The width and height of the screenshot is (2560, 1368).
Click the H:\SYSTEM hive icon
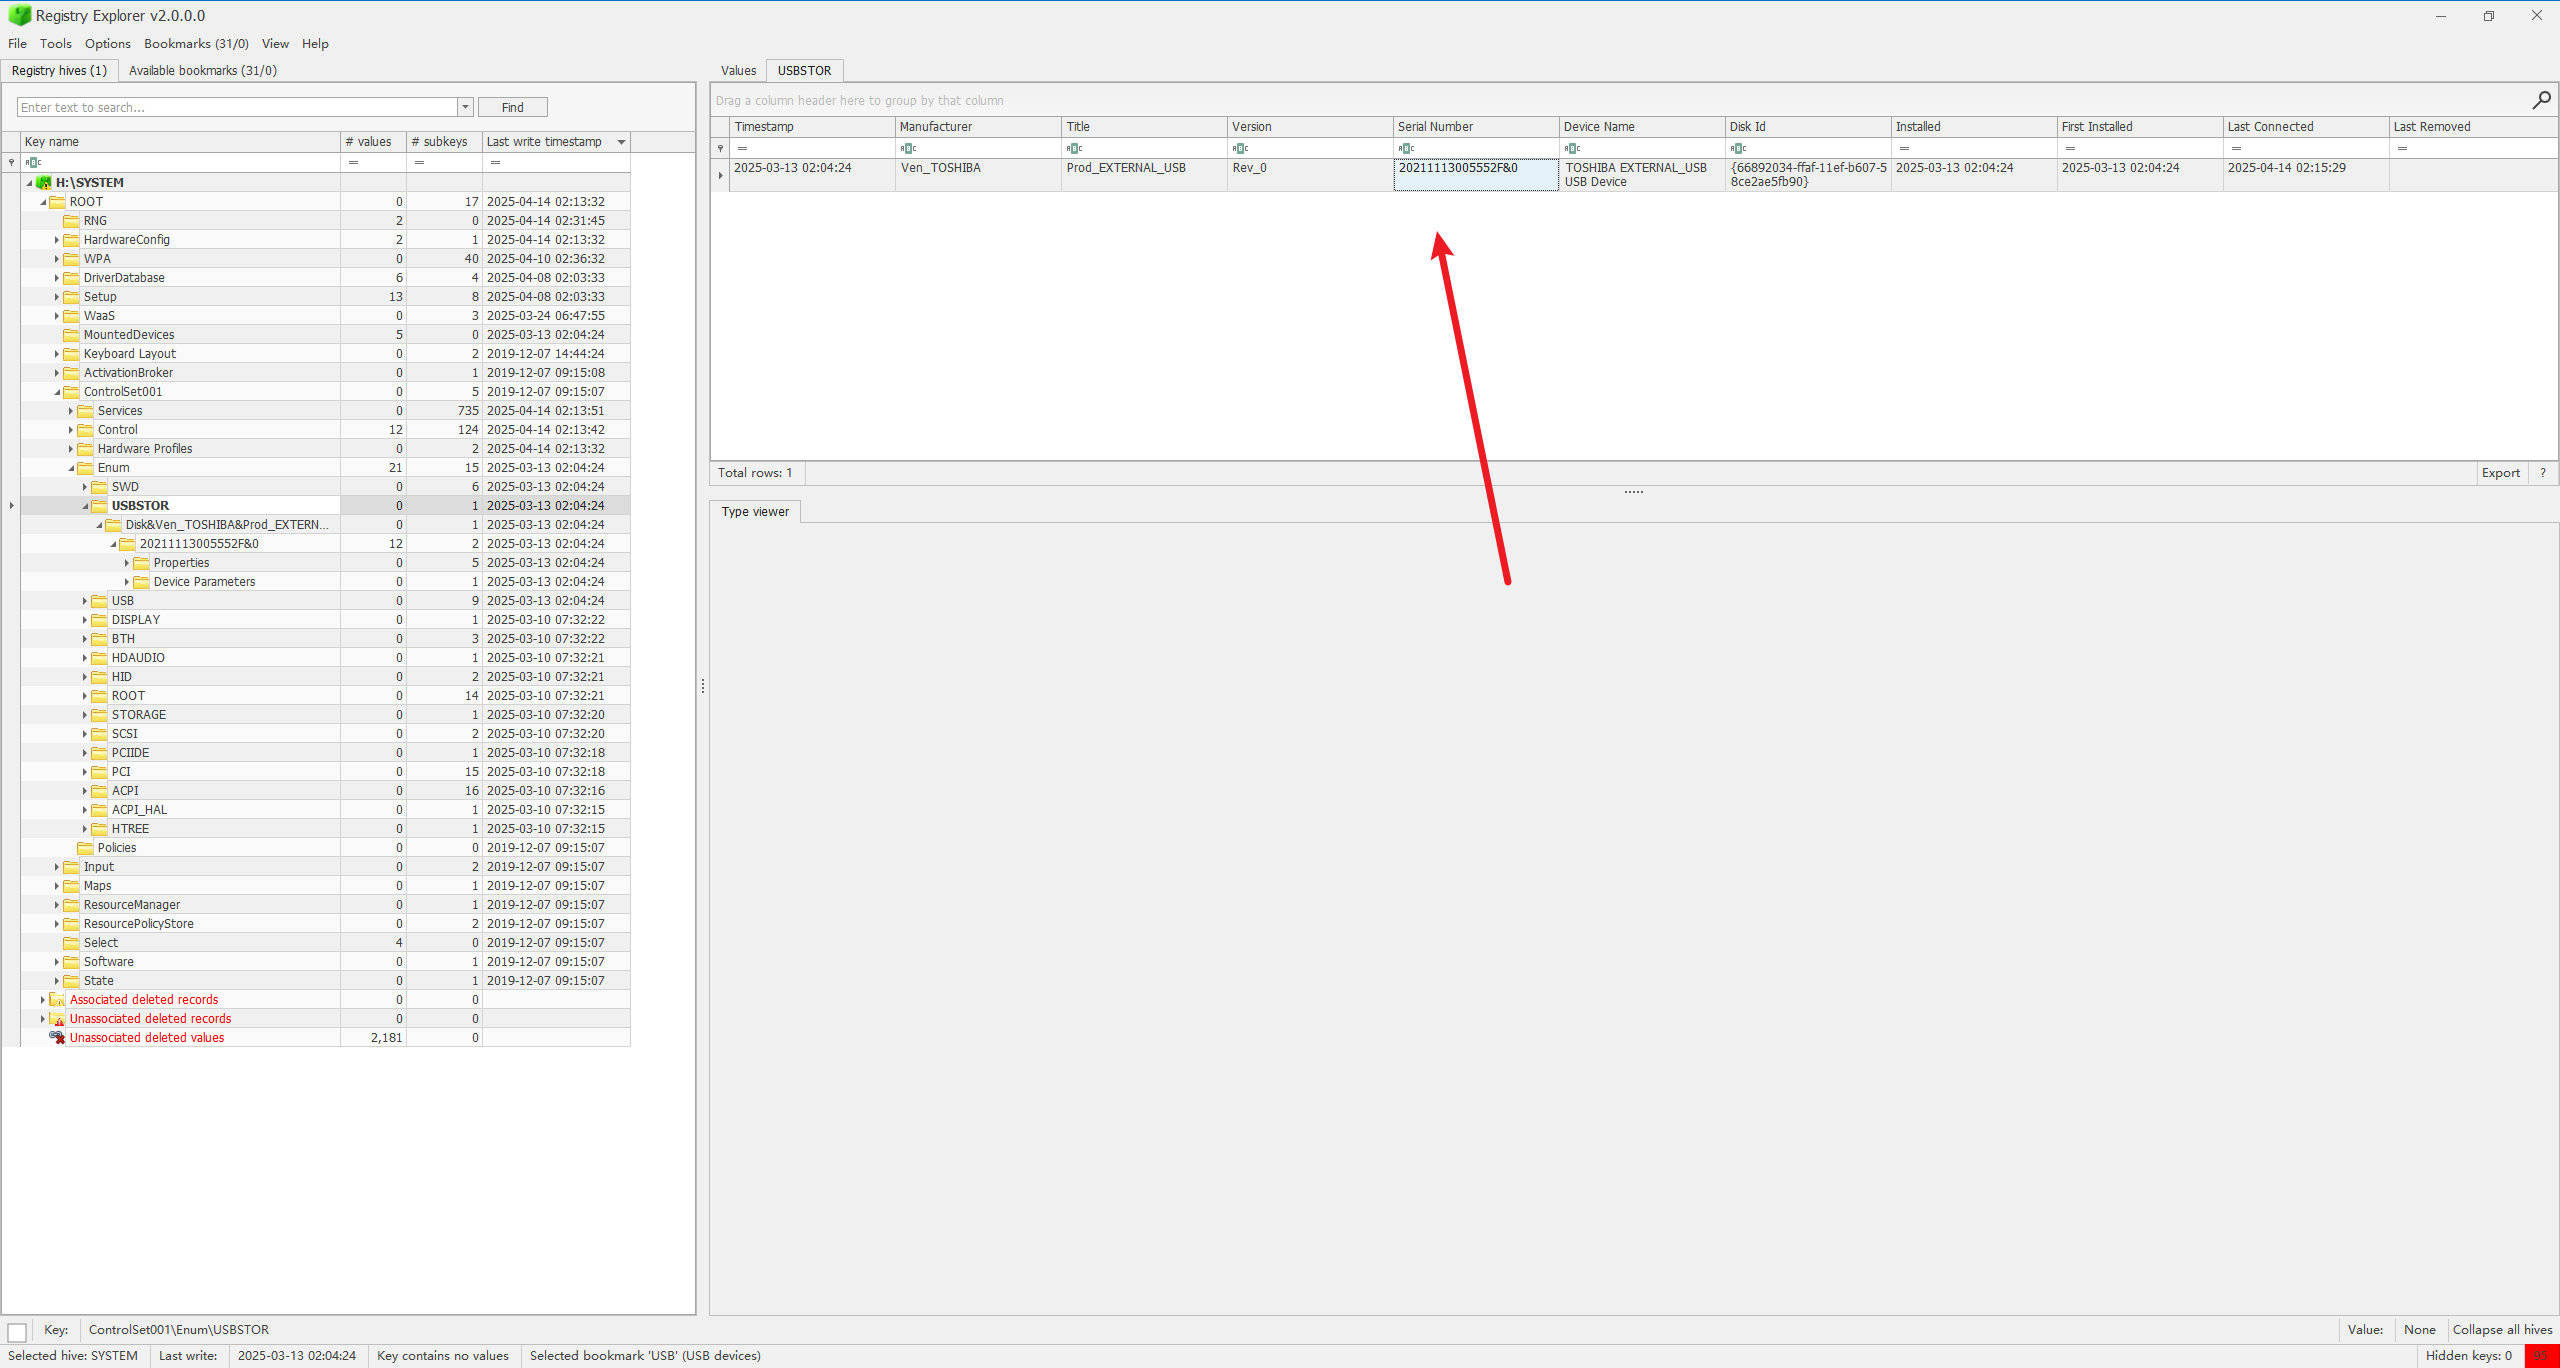44,183
